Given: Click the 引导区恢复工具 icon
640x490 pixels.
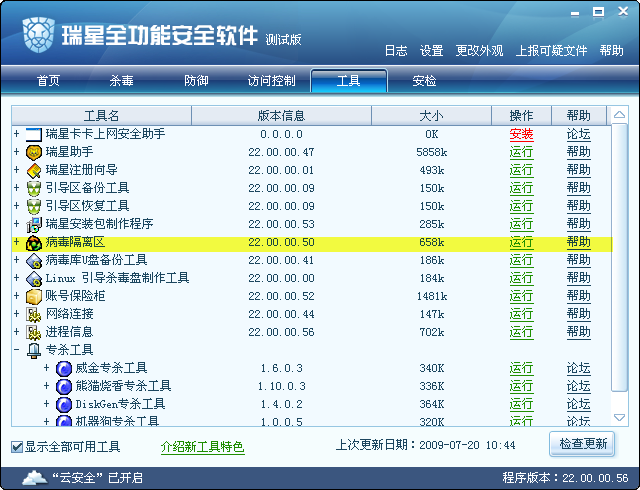Looking at the screenshot, I should 33,206.
